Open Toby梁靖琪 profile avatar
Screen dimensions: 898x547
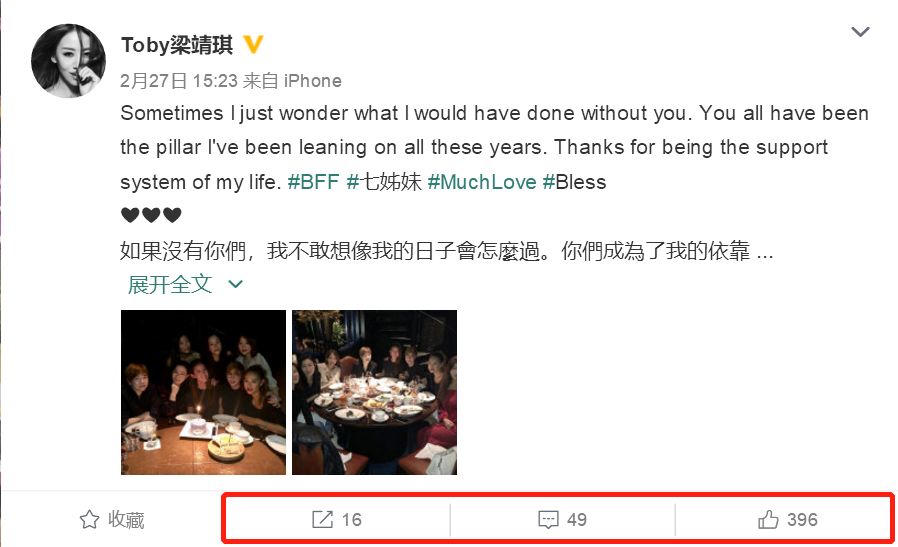[68, 61]
